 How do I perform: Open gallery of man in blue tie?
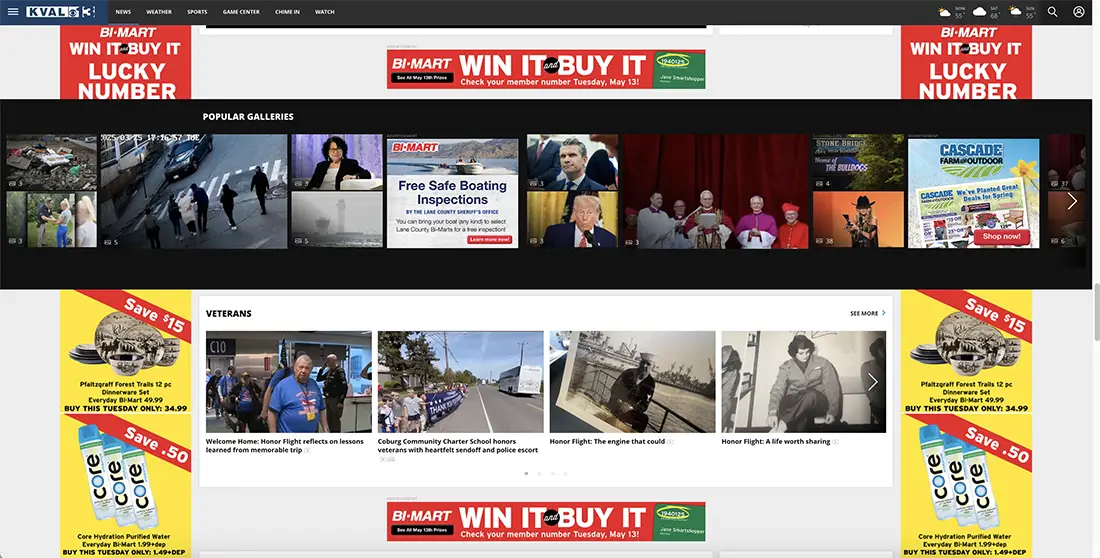pyautogui.click(x=572, y=162)
